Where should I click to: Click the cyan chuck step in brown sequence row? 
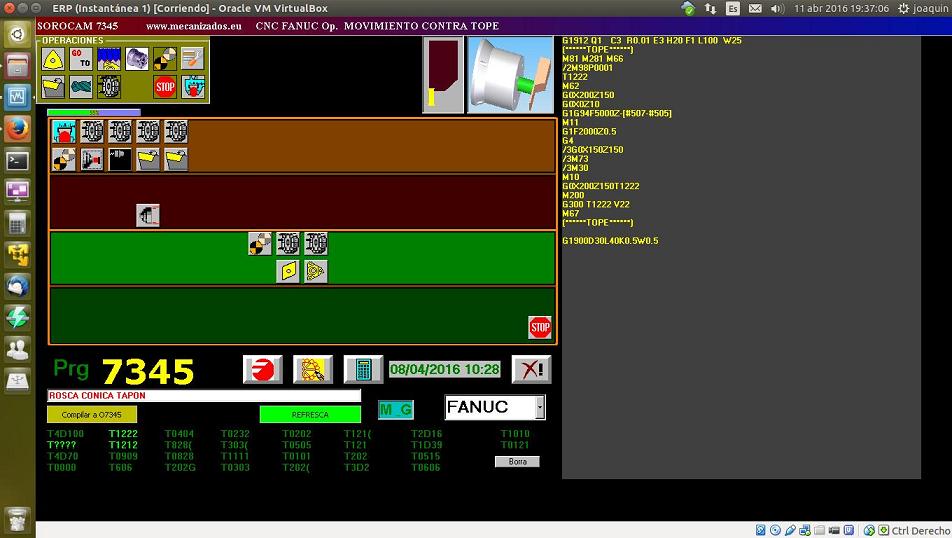64,132
